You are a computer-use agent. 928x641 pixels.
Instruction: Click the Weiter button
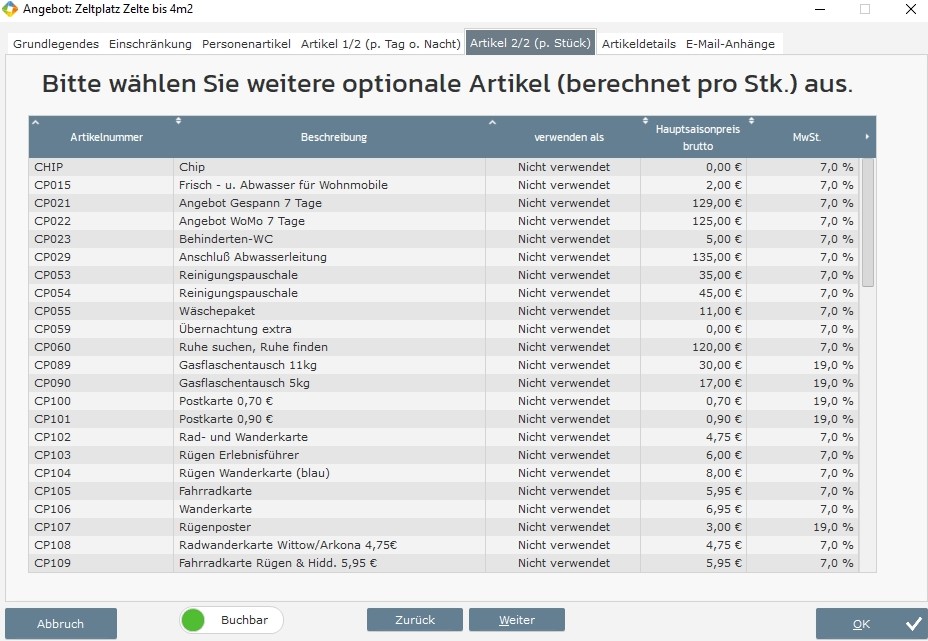(517, 620)
